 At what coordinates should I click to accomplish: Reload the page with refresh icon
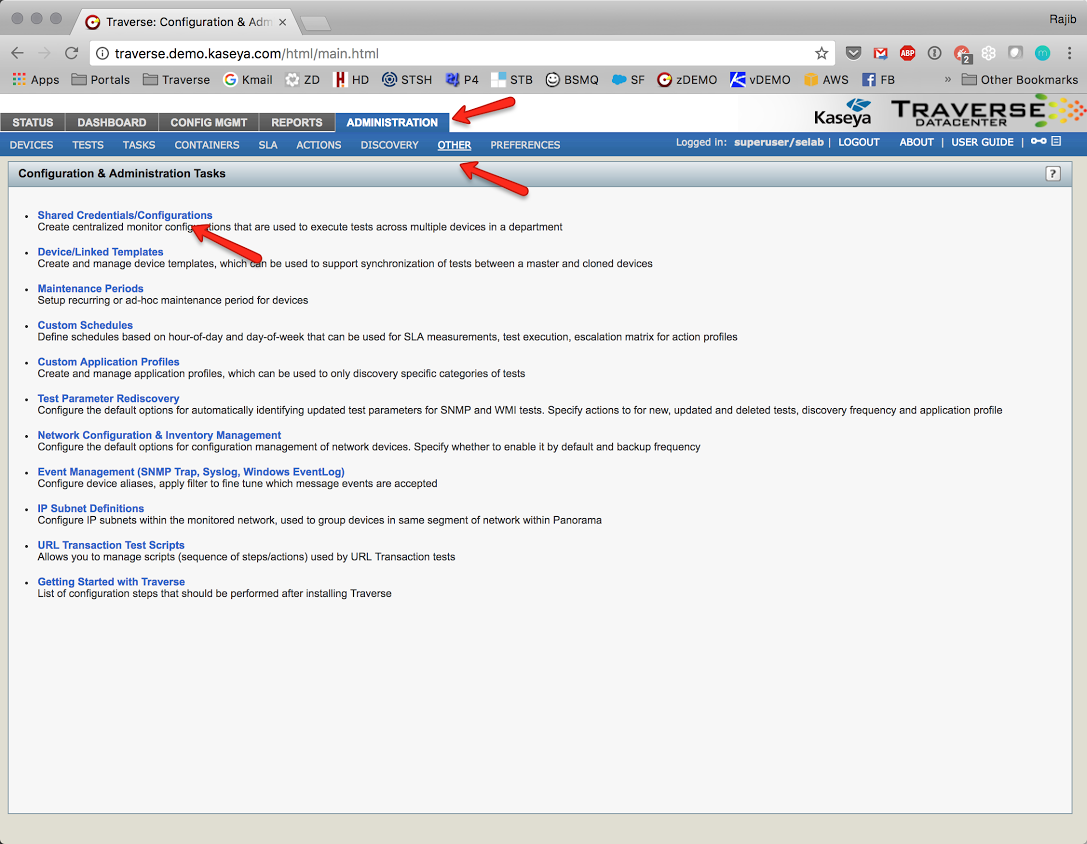(71, 53)
